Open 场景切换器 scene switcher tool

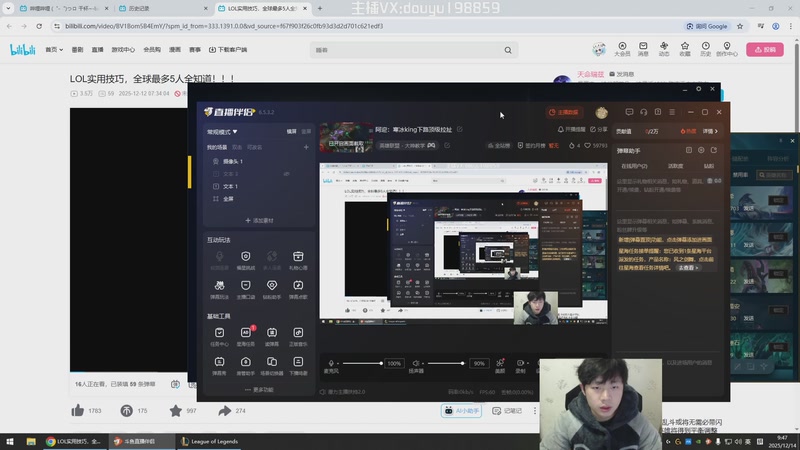(272, 365)
